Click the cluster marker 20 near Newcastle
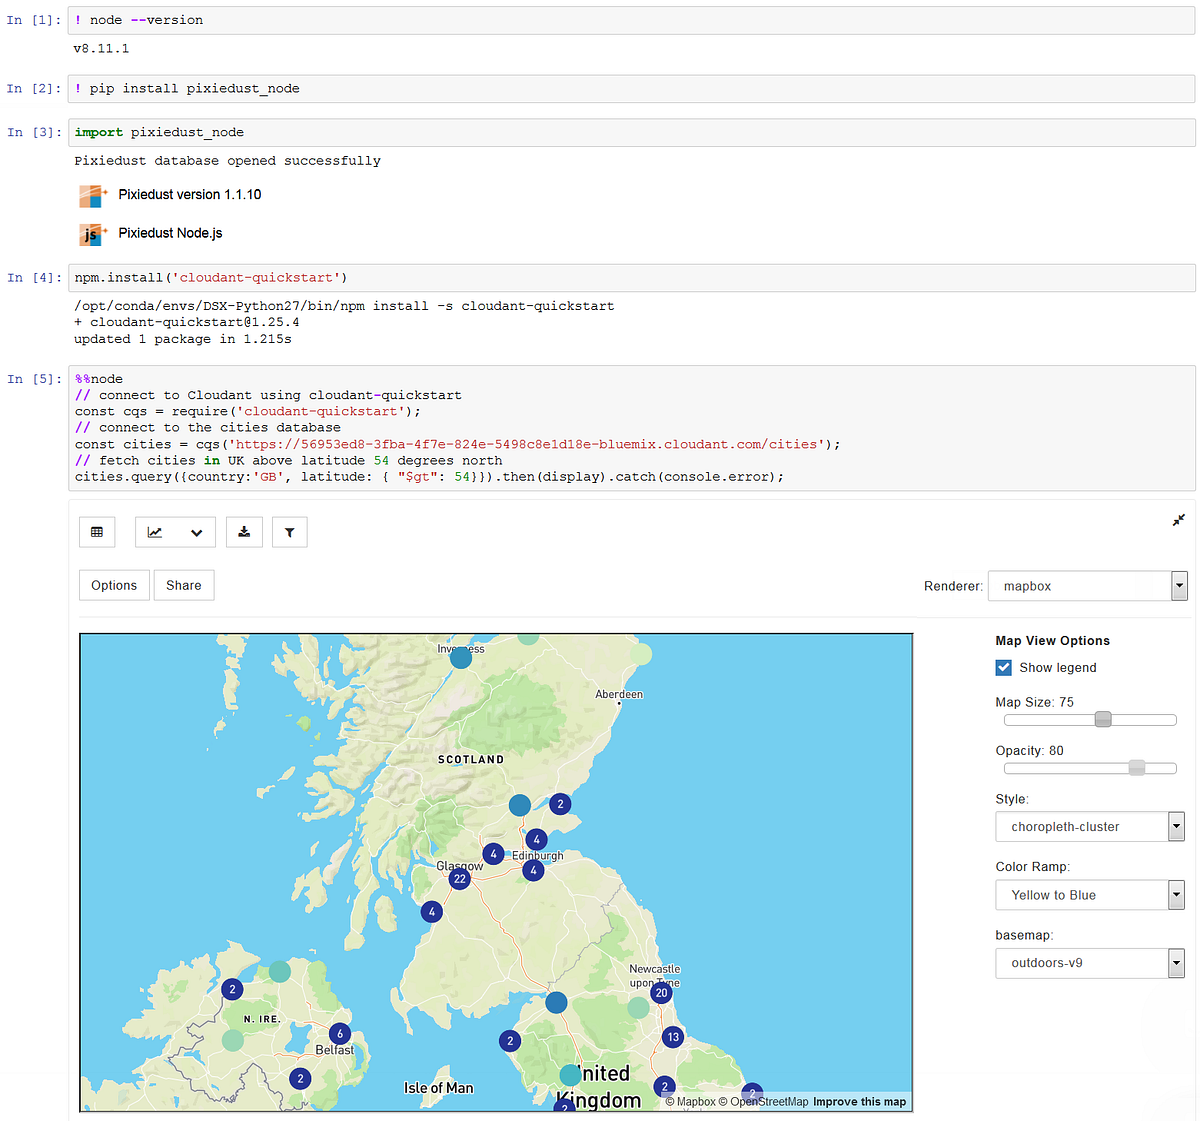1200x1121 pixels. [x=660, y=993]
